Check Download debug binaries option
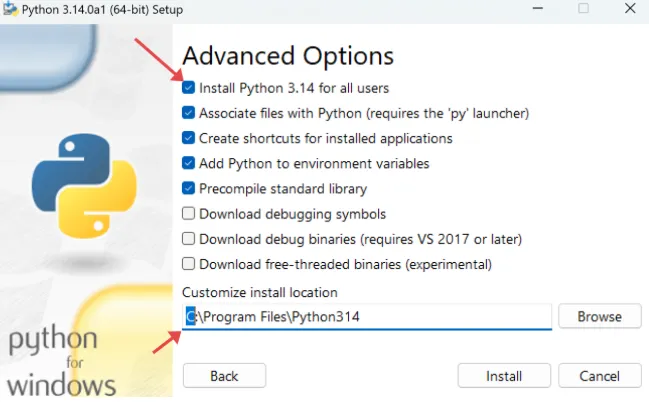 coord(189,238)
